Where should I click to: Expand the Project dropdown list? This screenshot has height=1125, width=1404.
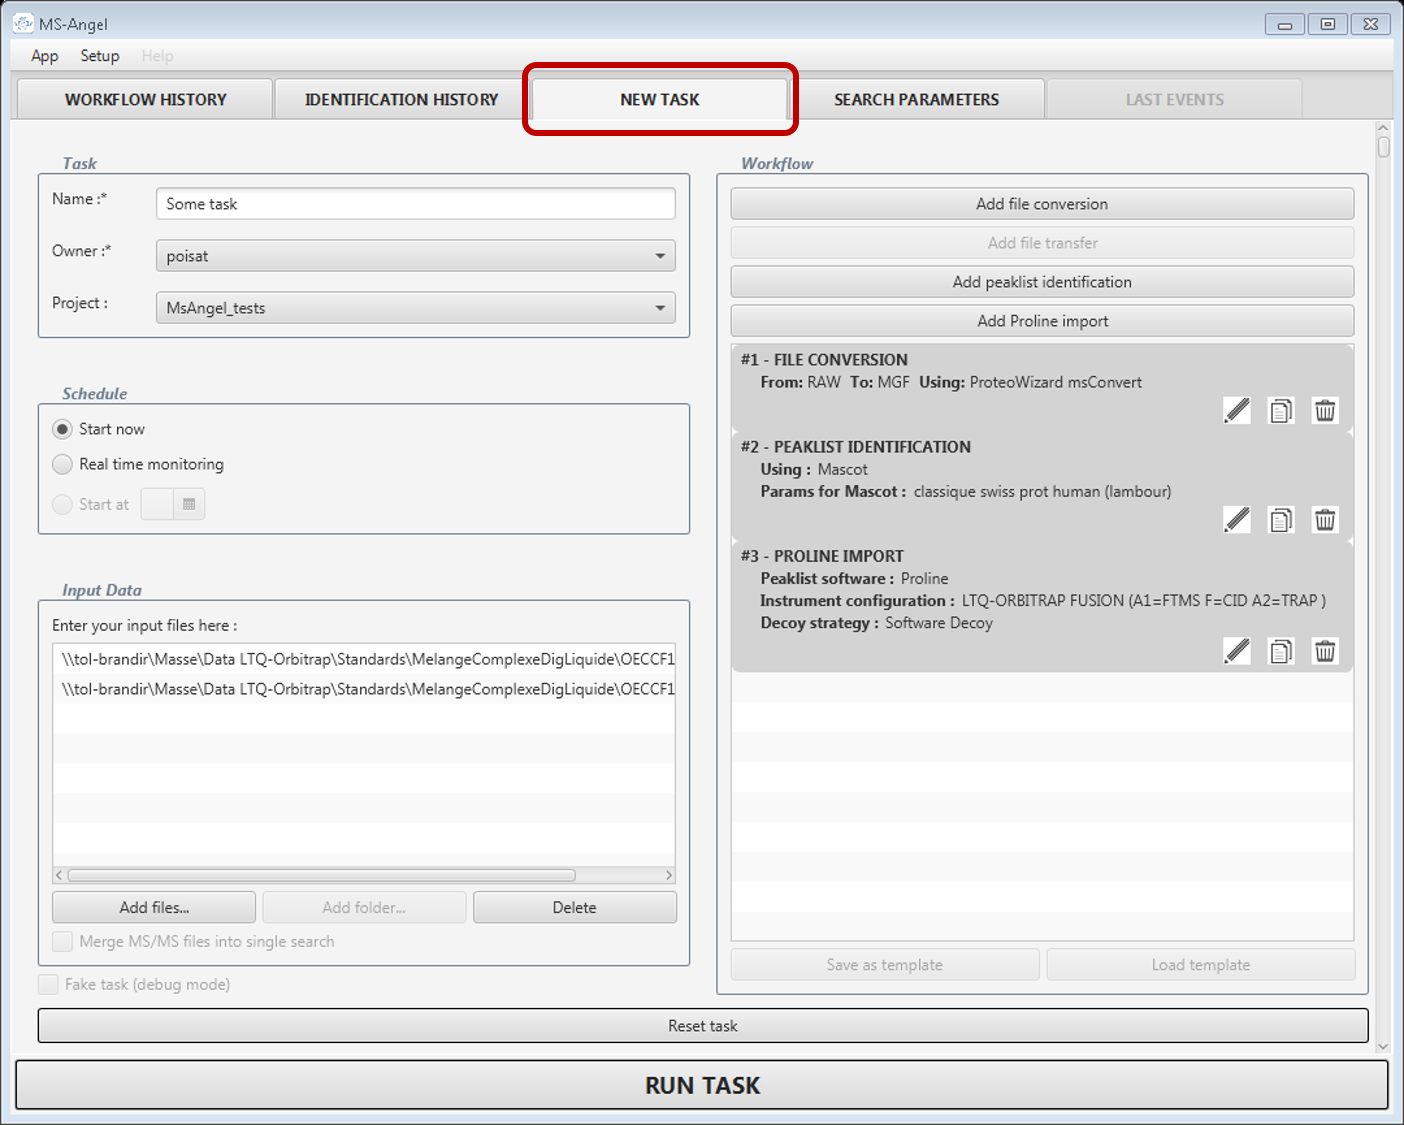point(659,308)
